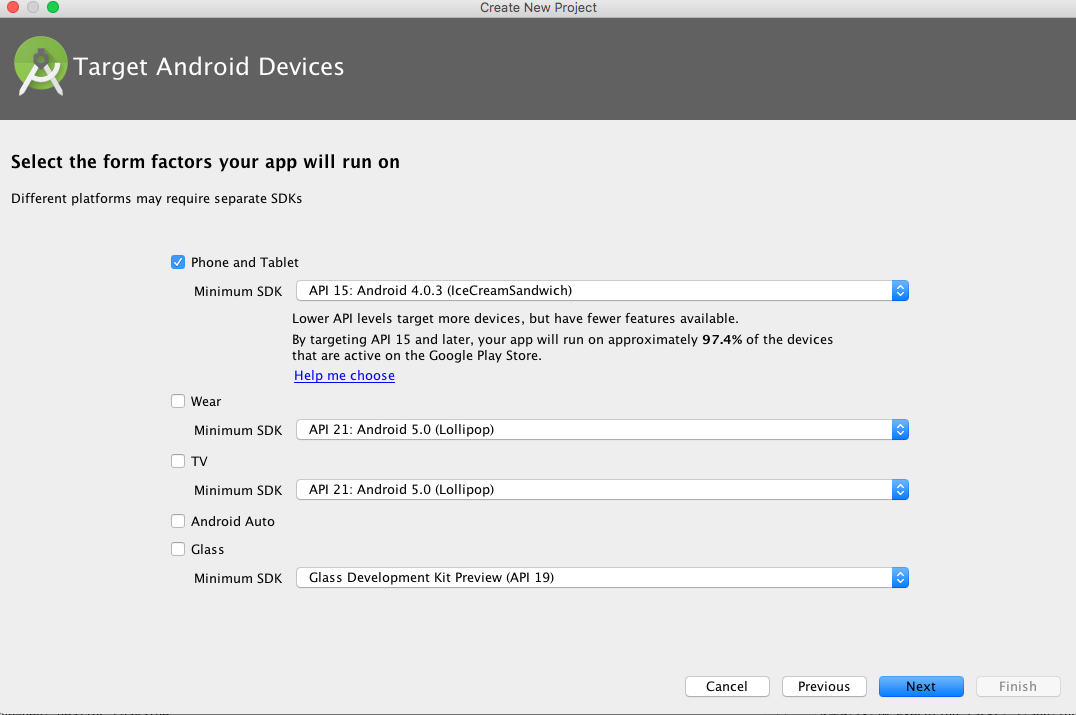This screenshot has height=715, width=1076.
Task: Enable the Wear form factor checkbox
Action: coord(178,401)
